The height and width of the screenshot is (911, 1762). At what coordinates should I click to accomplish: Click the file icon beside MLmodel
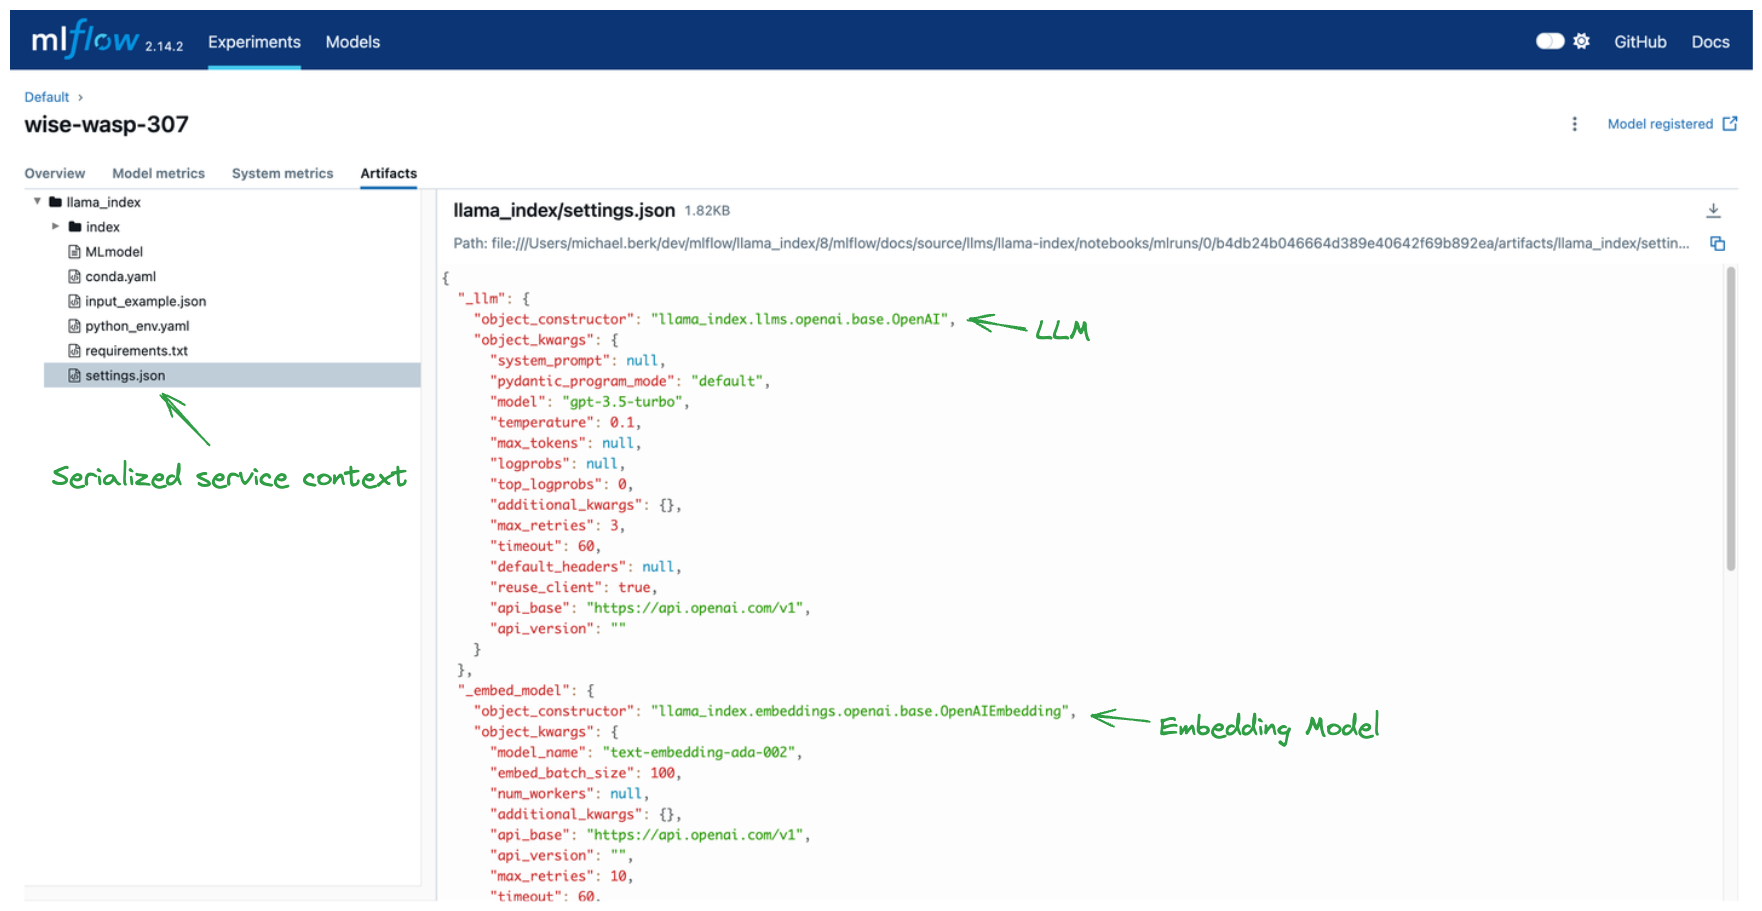pos(75,251)
